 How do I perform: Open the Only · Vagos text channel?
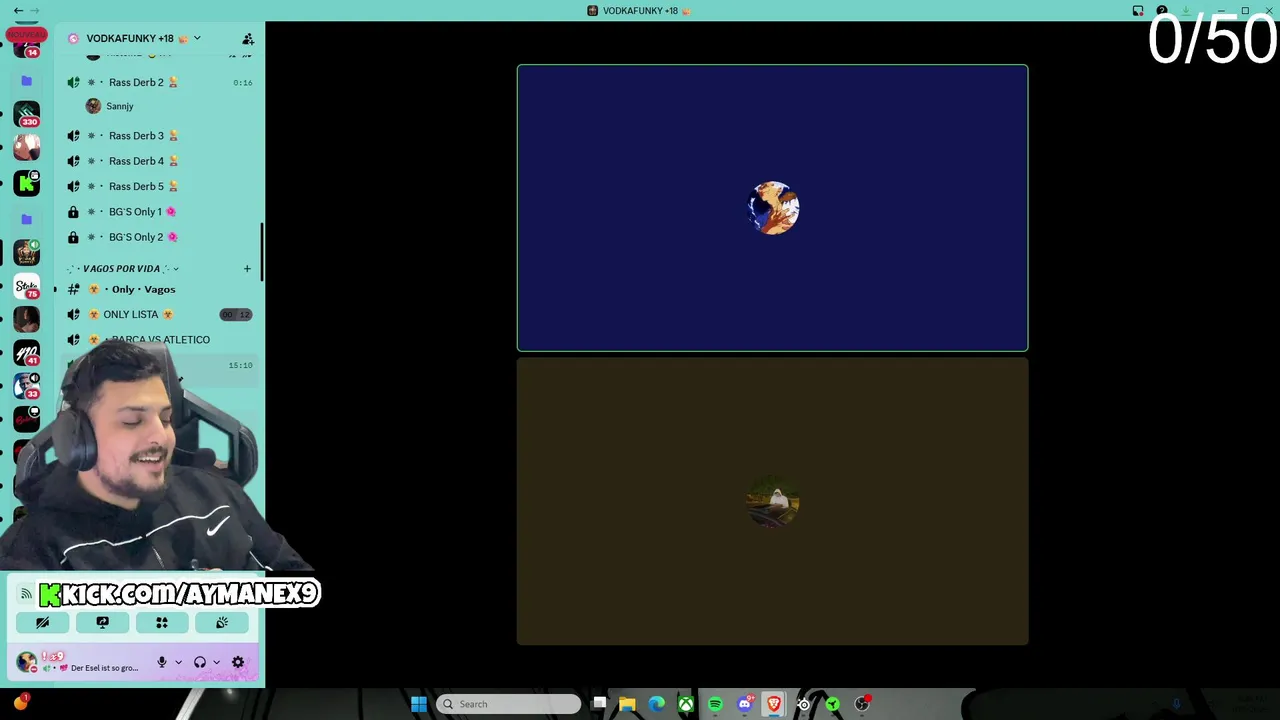[160, 289]
